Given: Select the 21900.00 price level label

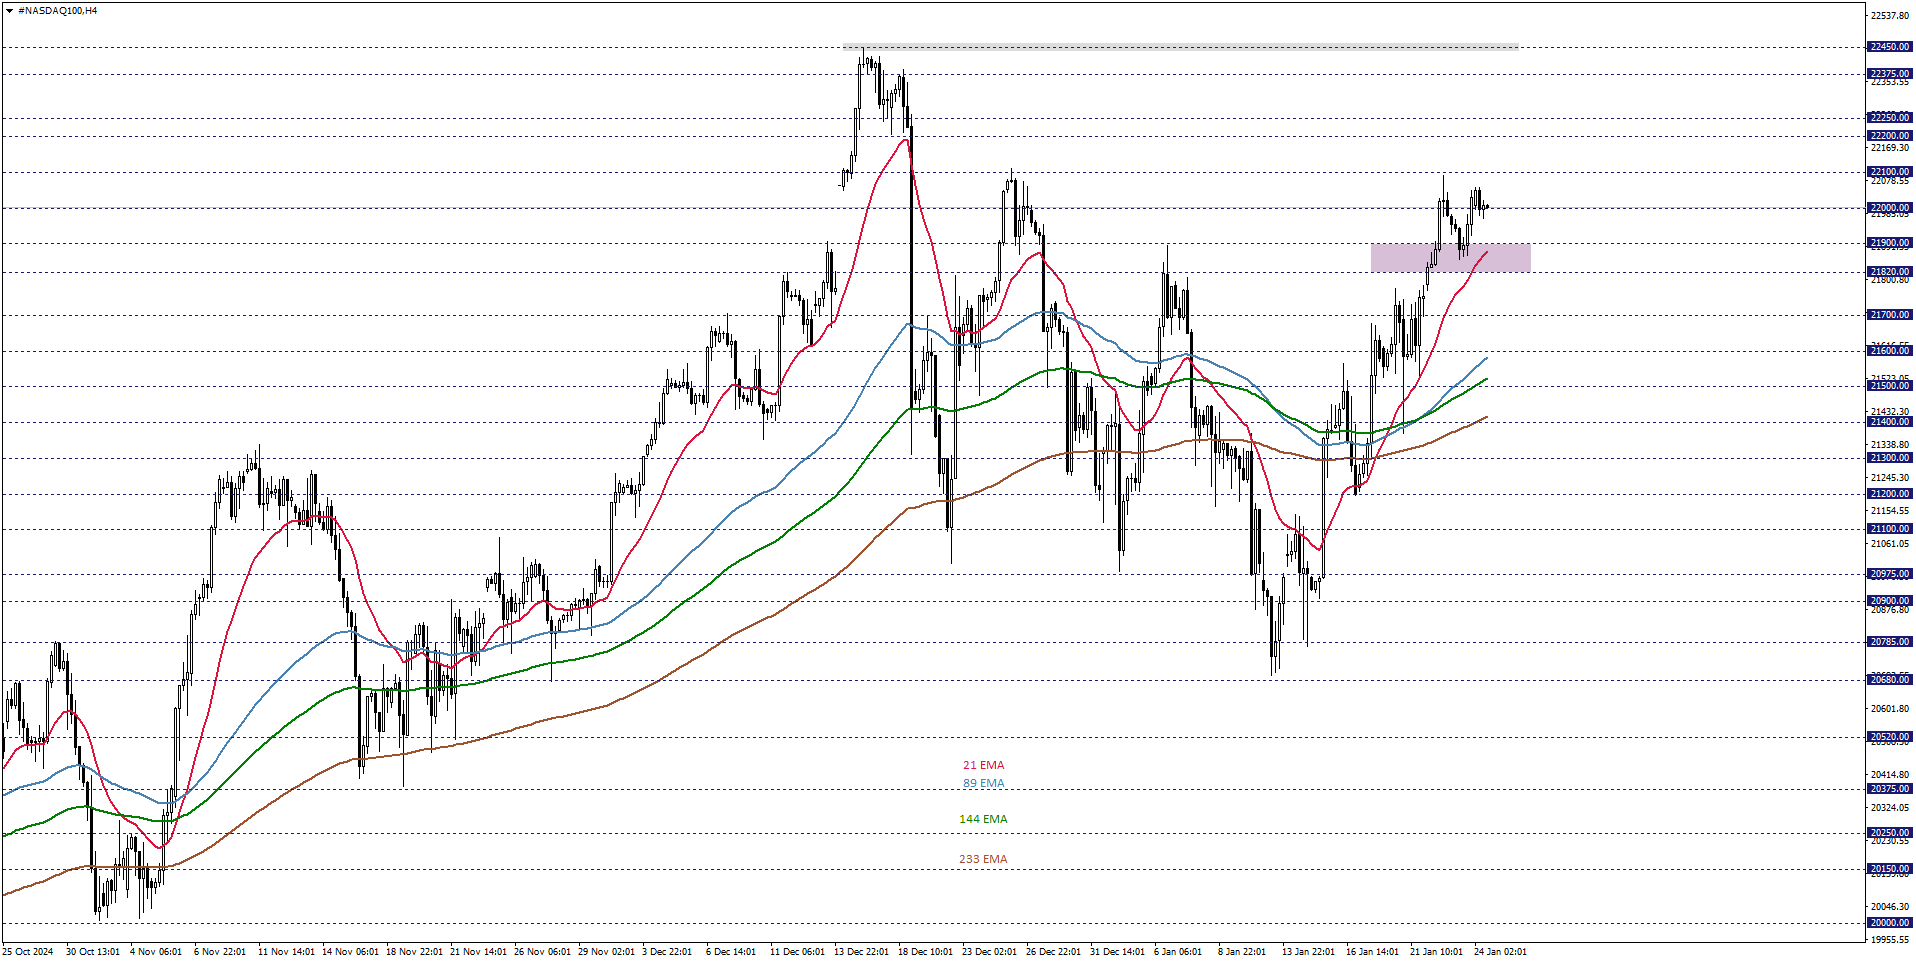Looking at the screenshot, I should pos(1889,243).
